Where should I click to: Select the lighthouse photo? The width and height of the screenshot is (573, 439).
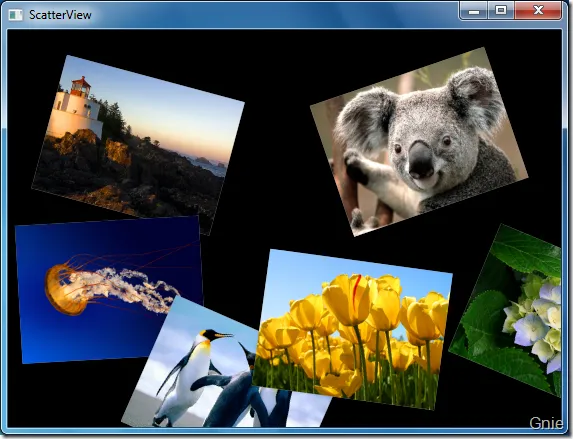pyautogui.click(x=138, y=144)
